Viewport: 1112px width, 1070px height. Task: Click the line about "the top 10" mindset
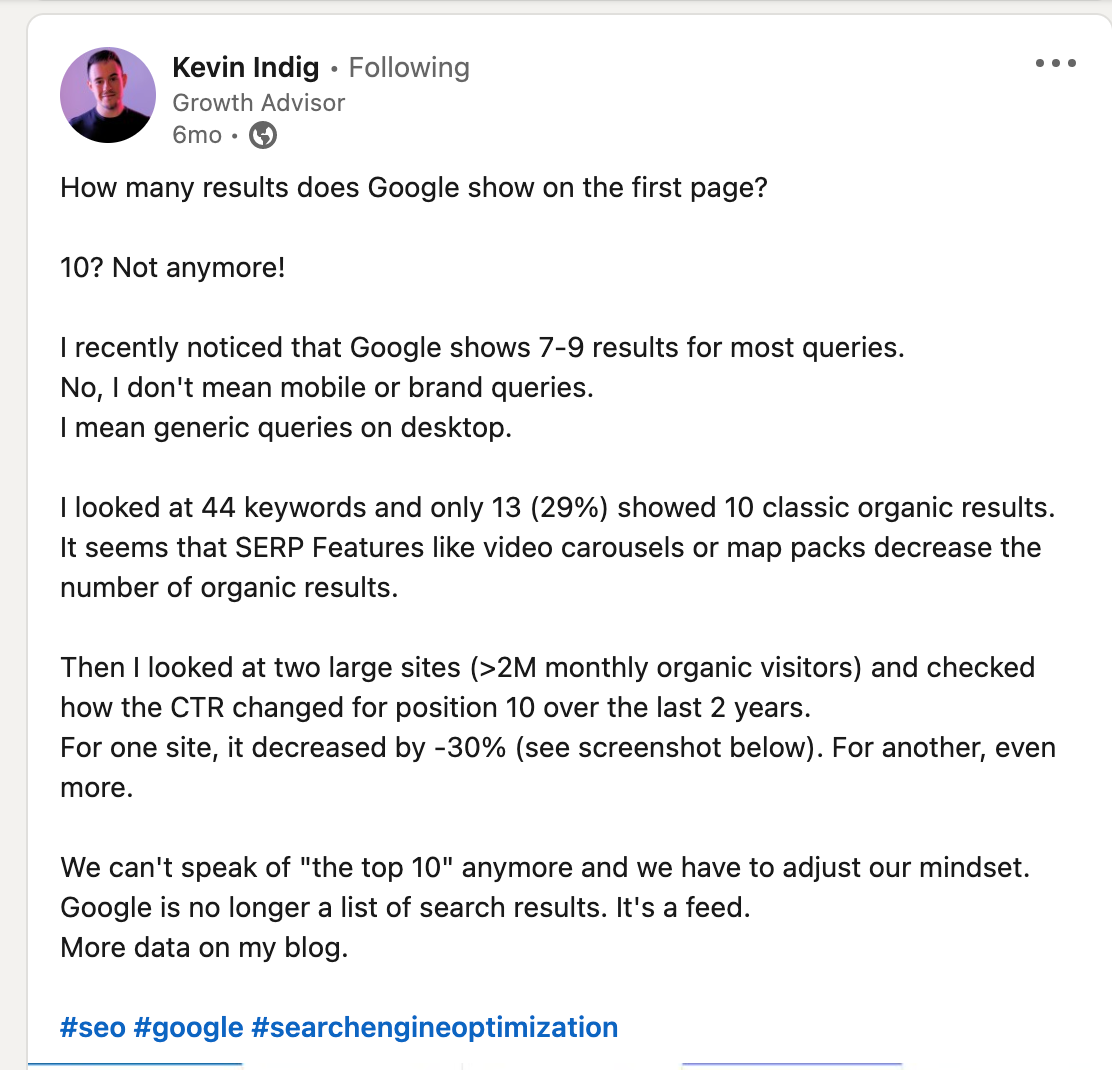click(544, 867)
